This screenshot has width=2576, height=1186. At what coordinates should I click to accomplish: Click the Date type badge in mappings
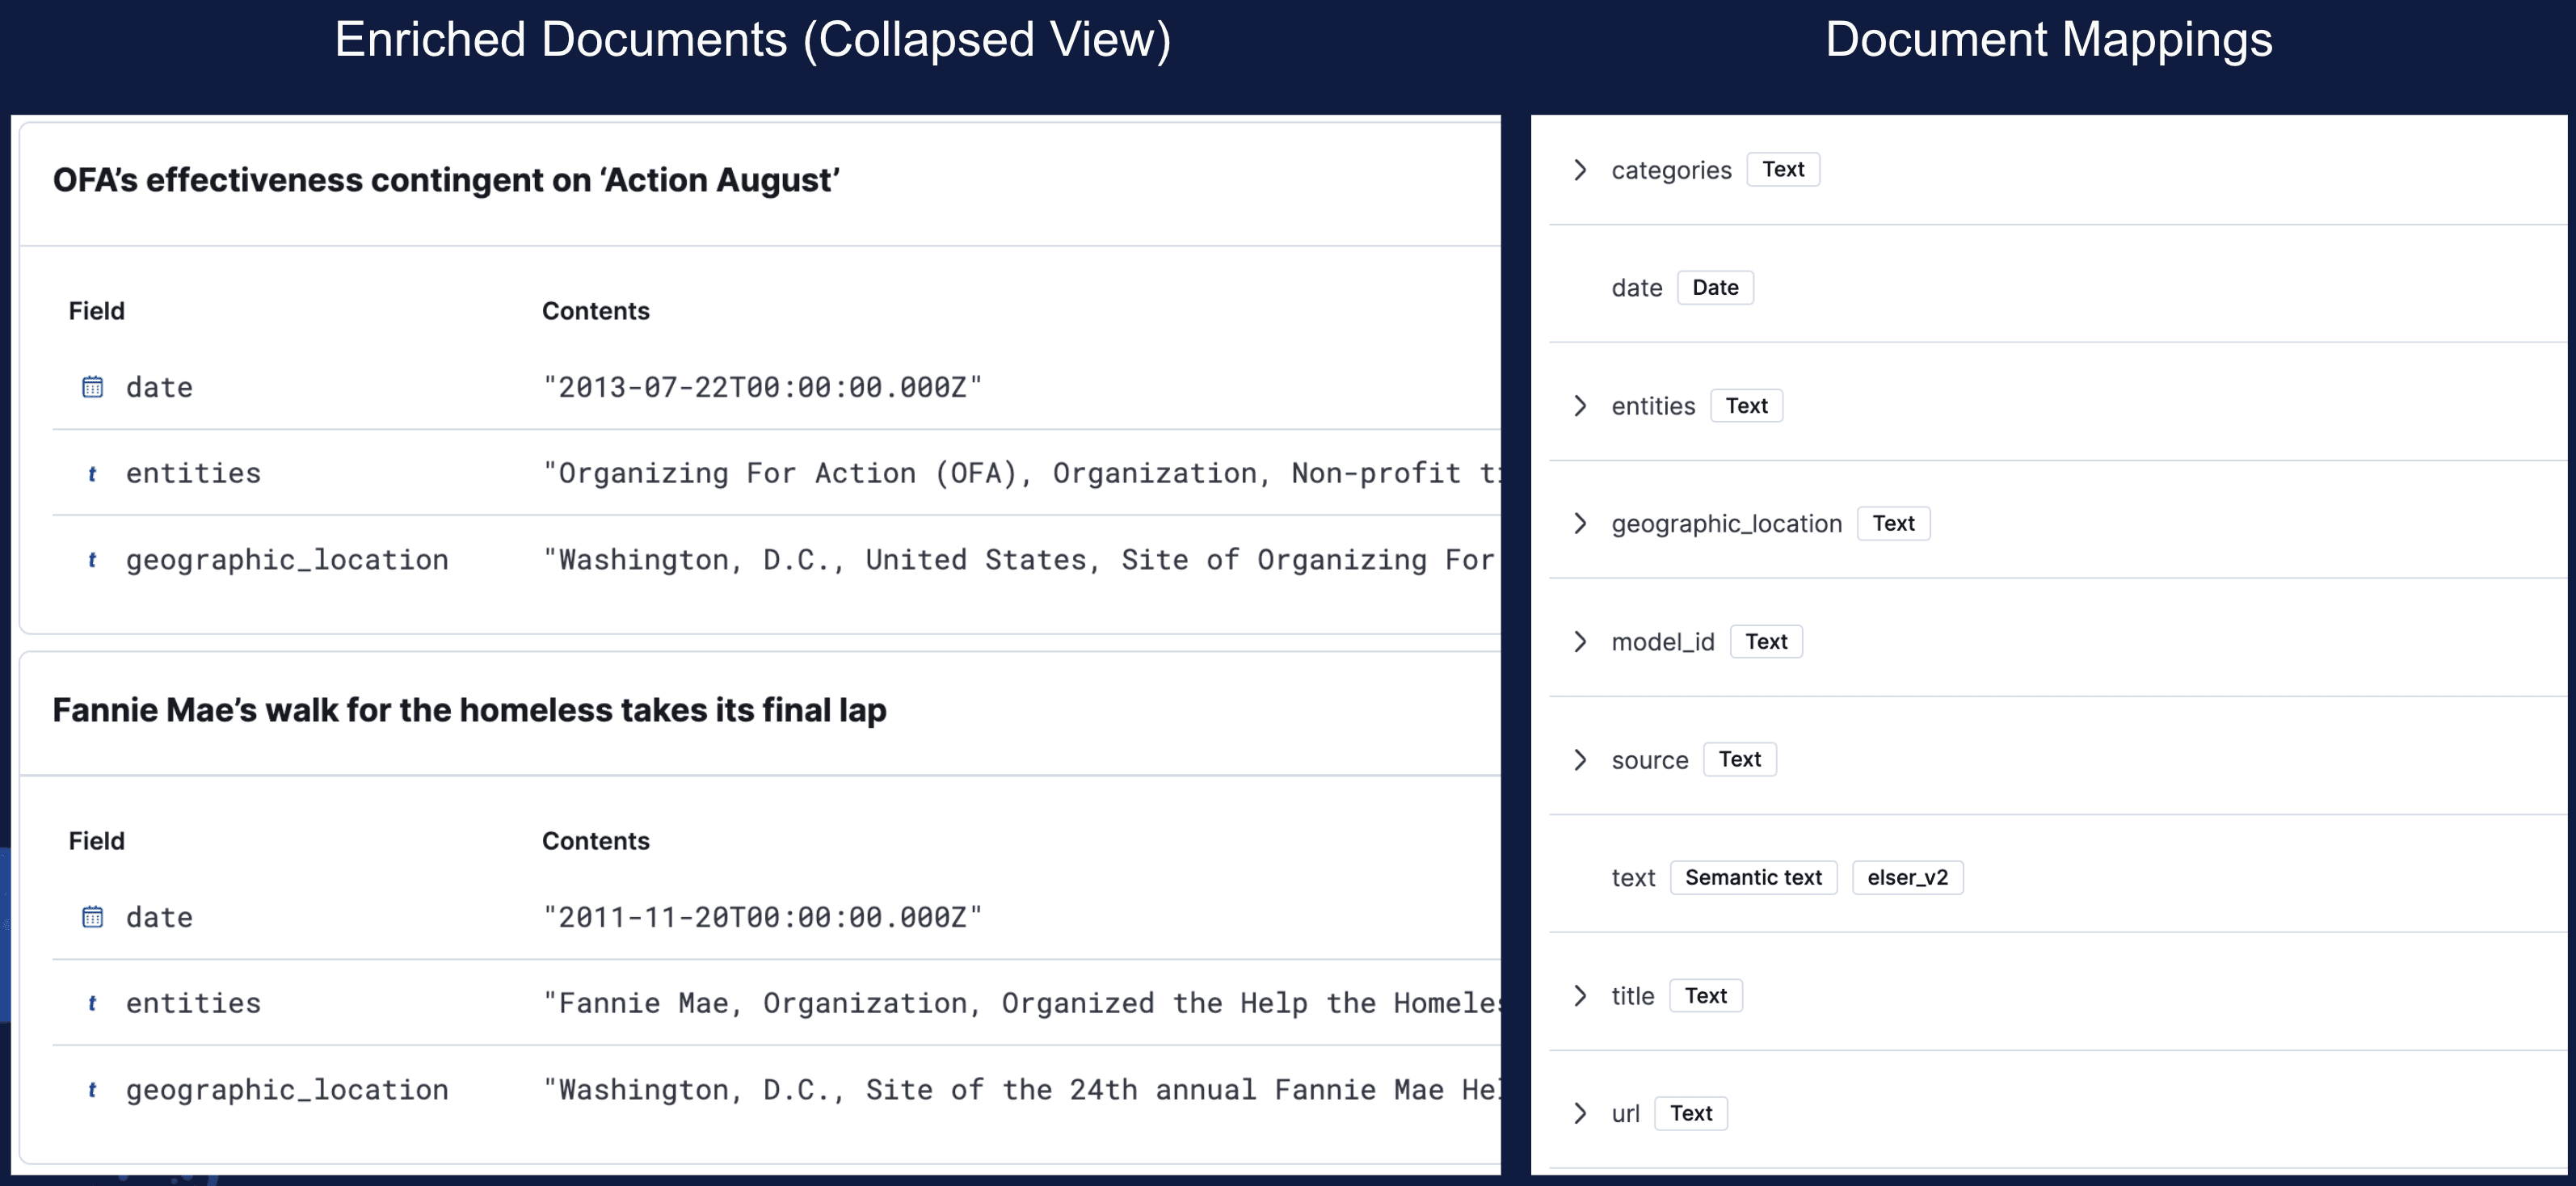click(1715, 288)
